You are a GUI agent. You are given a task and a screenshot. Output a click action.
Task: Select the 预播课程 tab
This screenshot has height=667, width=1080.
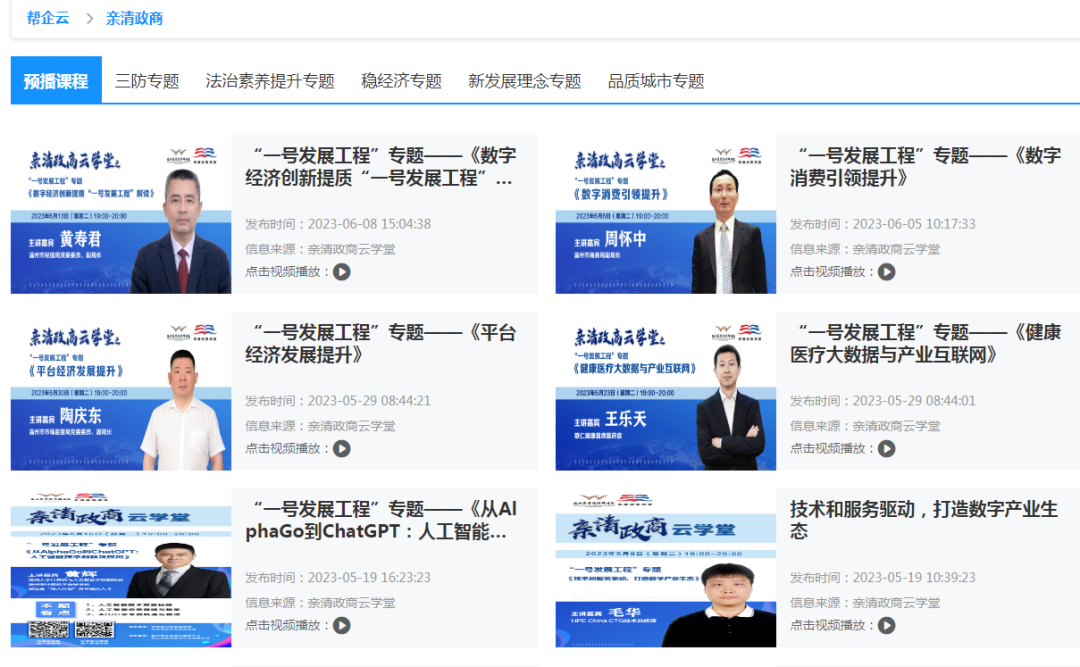56,81
